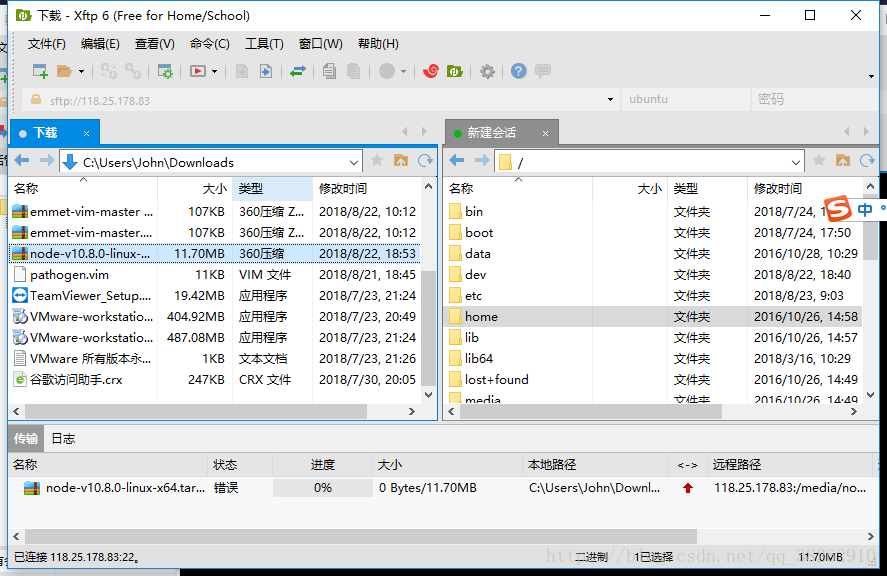This screenshot has height=576, width=887.
Task: Open the Window menu 窗口(W)
Action: click(x=320, y=44)
